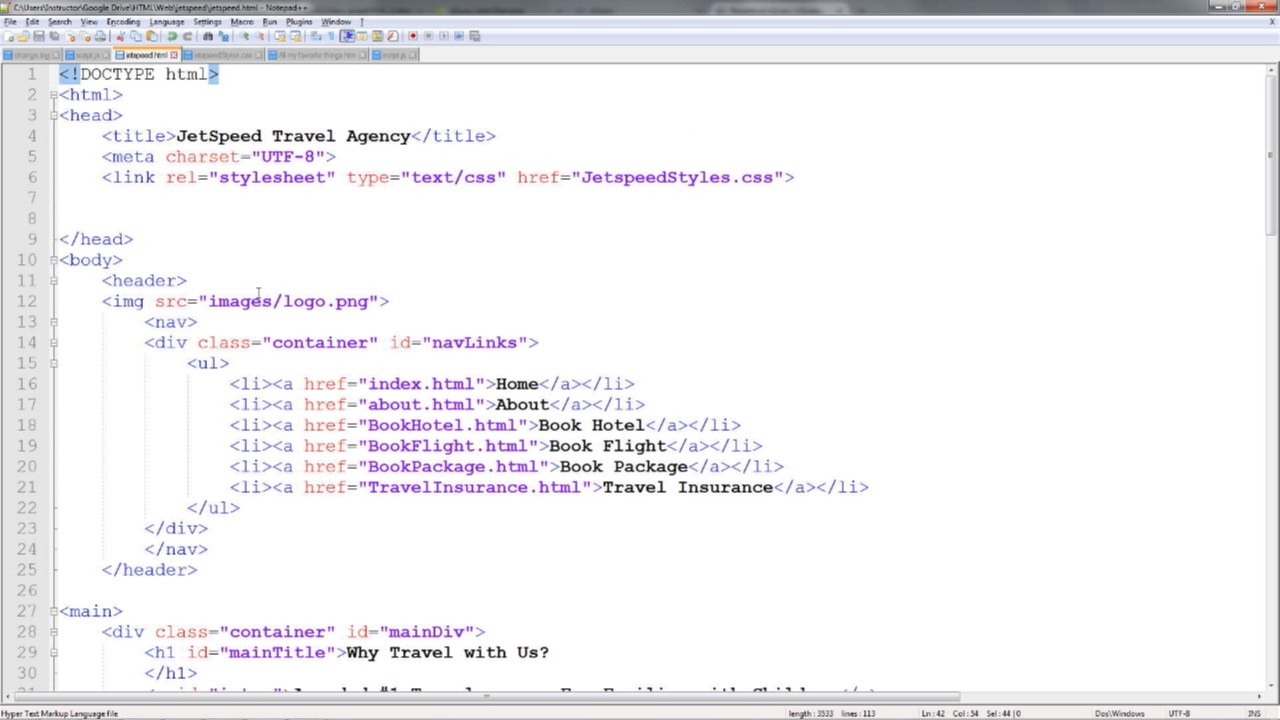Open the Settings menu
This screenshot has height=720, width=1280.
click(x=207, y=21)
